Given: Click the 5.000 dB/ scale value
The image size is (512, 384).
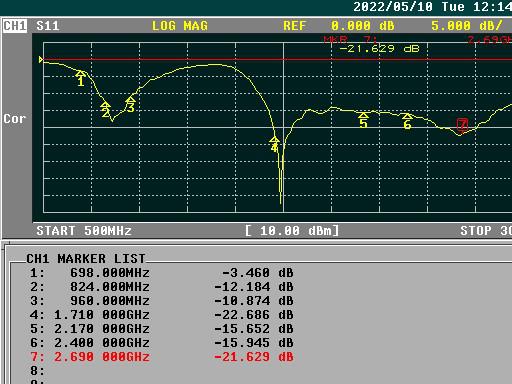Looking at the screenshot, I should coord(467,26).
